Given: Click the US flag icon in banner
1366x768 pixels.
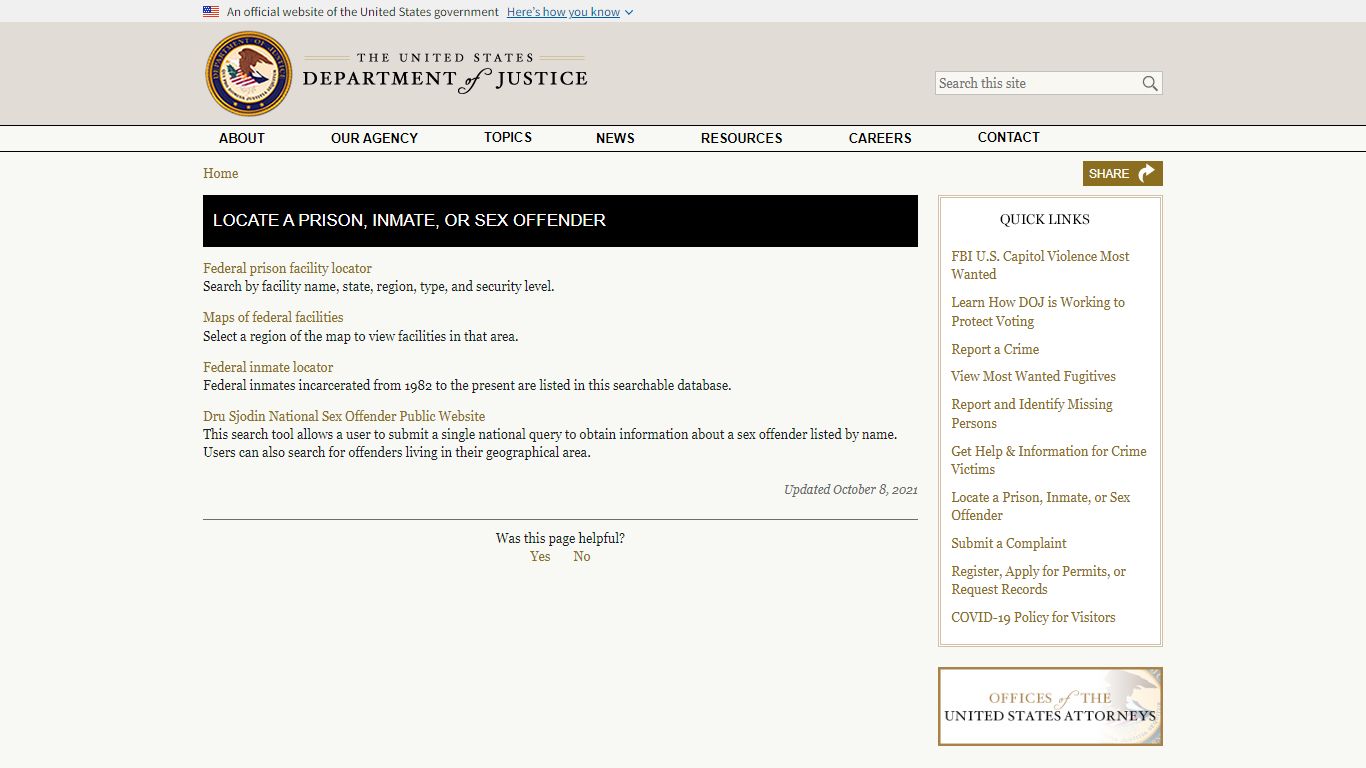Looking at the screenshot, I should [x=211, y=12].
